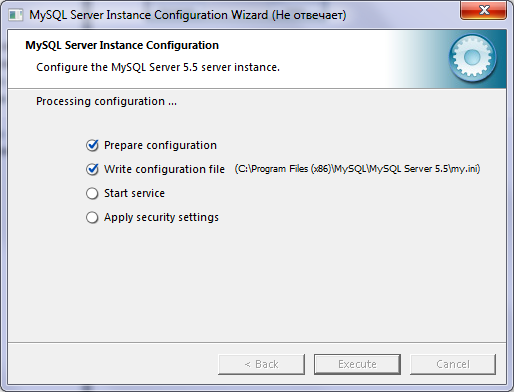Click the Configure the MySQL Server 5.5 subtitle
The width and height of the screenshot is (514, 392).
(158, 67)
